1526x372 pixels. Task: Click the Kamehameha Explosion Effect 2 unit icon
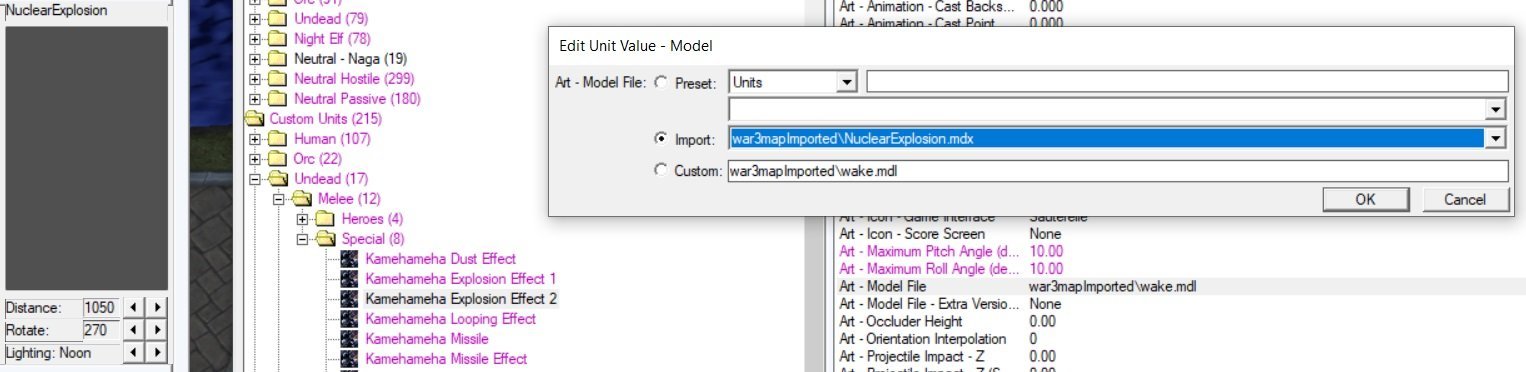click(x=350, y=299)
